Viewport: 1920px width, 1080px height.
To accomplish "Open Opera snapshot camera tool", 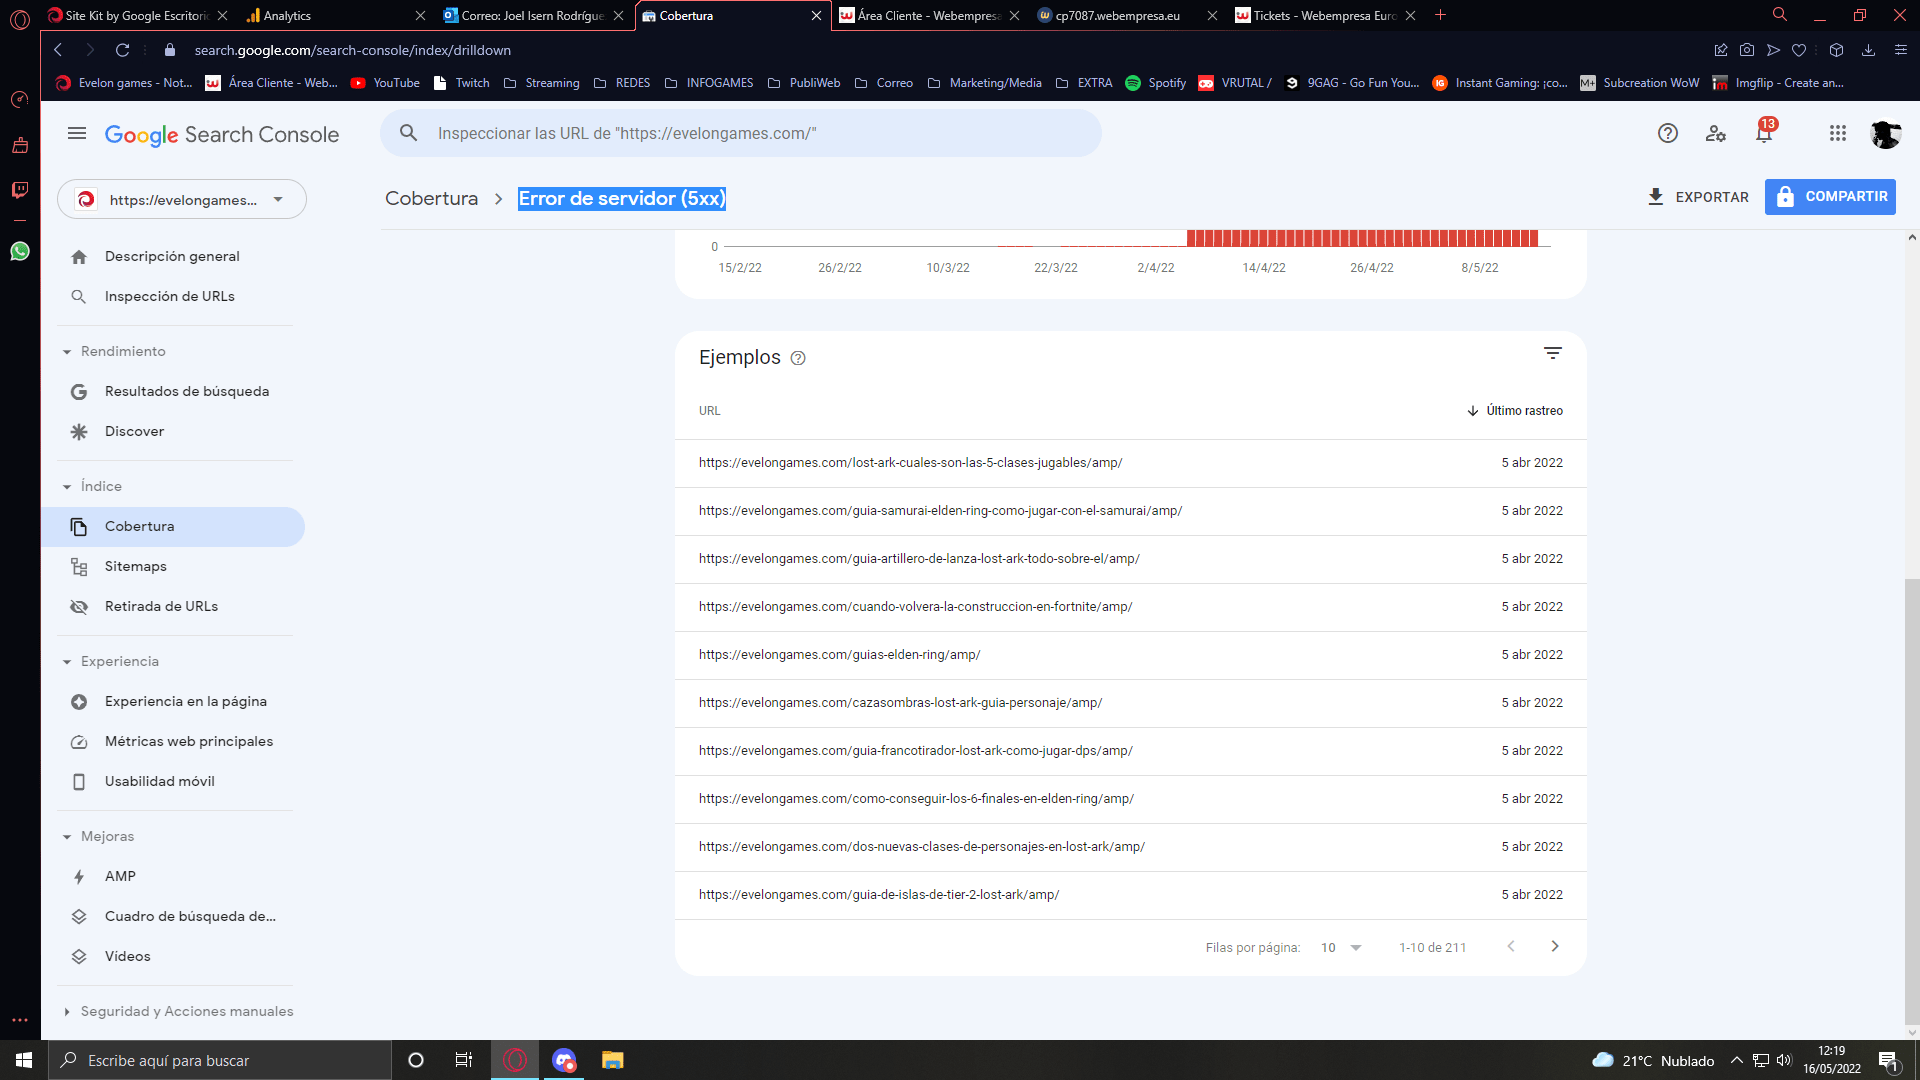I will pyautogui.click(x=1747, y=50).
